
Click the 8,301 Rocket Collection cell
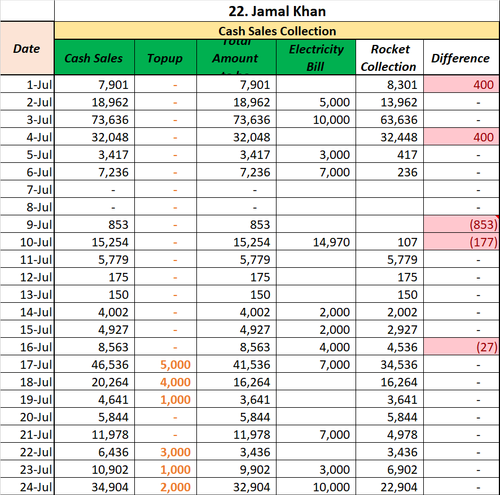coord(389,84)
